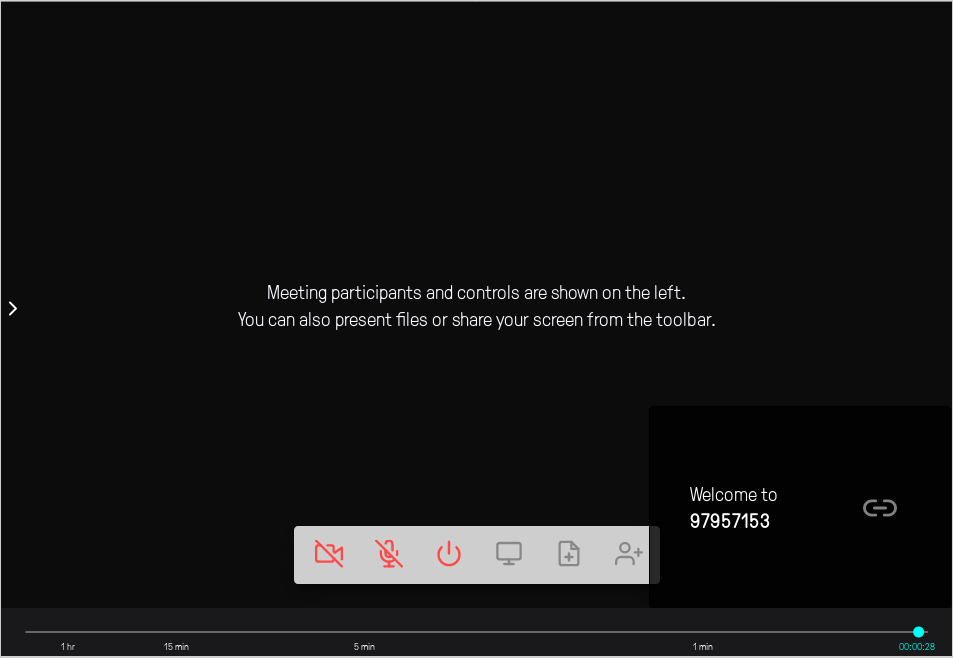Select the 1 min timeline marker
Viewport: 953px width, 658px height.
tap(703, 646)
